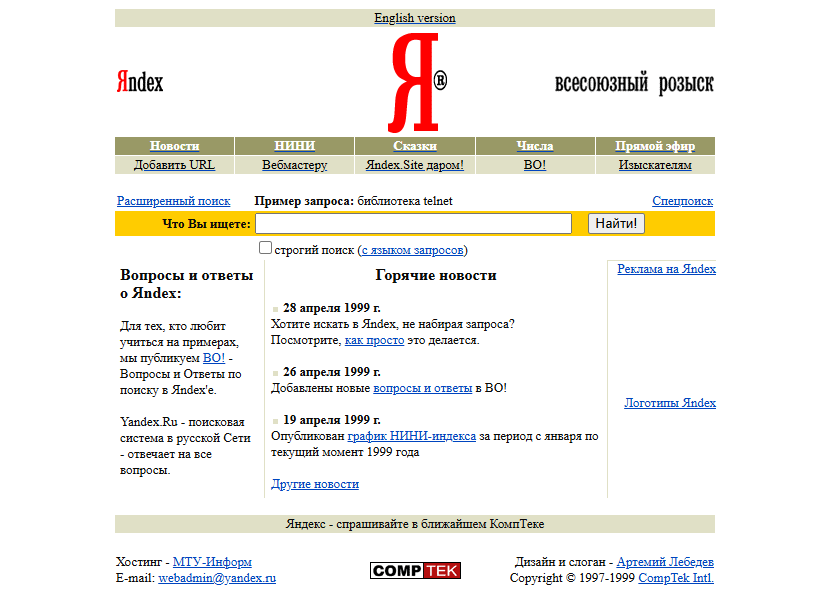View Другие новости
This screenshot has height=600, width=830.
[x=315, y=483]
